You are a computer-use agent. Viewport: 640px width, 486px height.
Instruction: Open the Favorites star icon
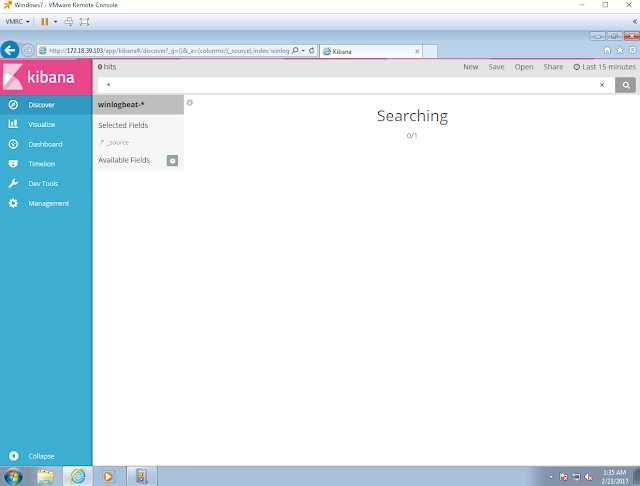[620, 50]
